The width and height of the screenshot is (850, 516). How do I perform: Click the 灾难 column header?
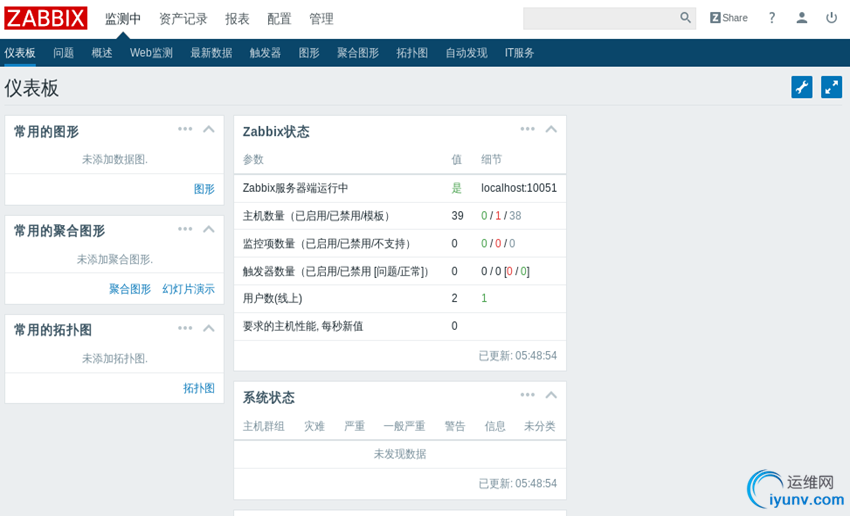tap(314, 426)
